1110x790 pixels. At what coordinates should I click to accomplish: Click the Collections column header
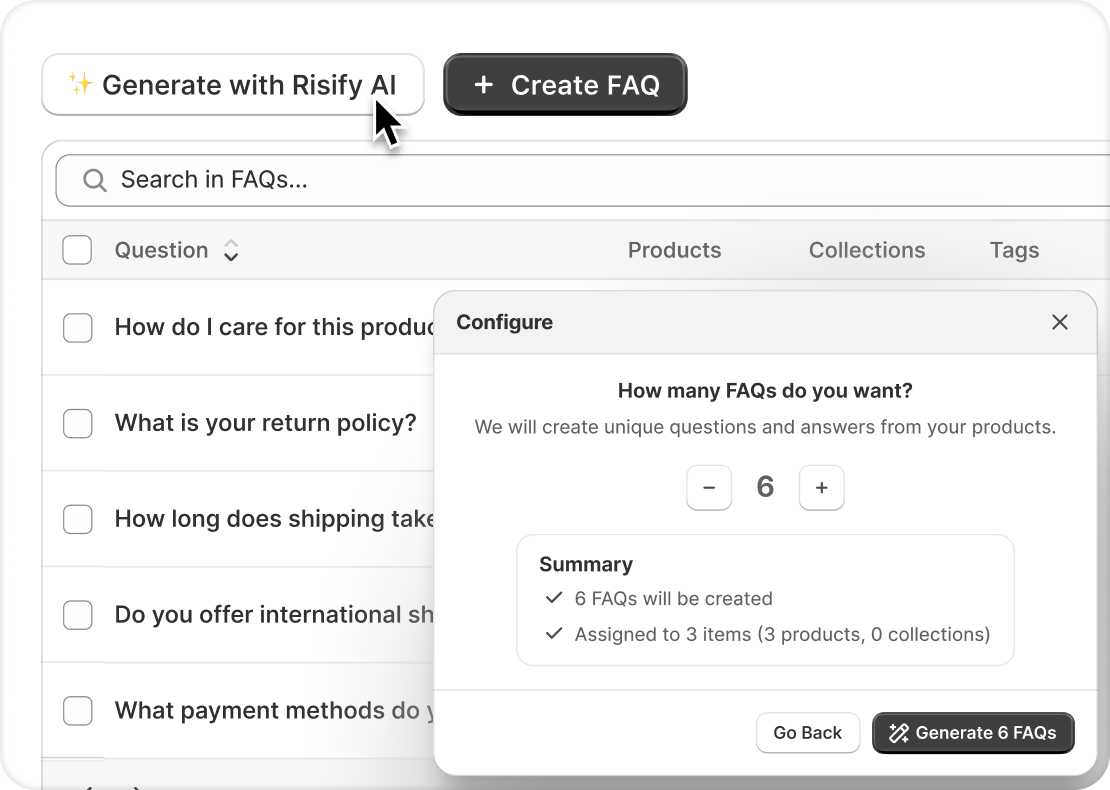coord(866,250)
